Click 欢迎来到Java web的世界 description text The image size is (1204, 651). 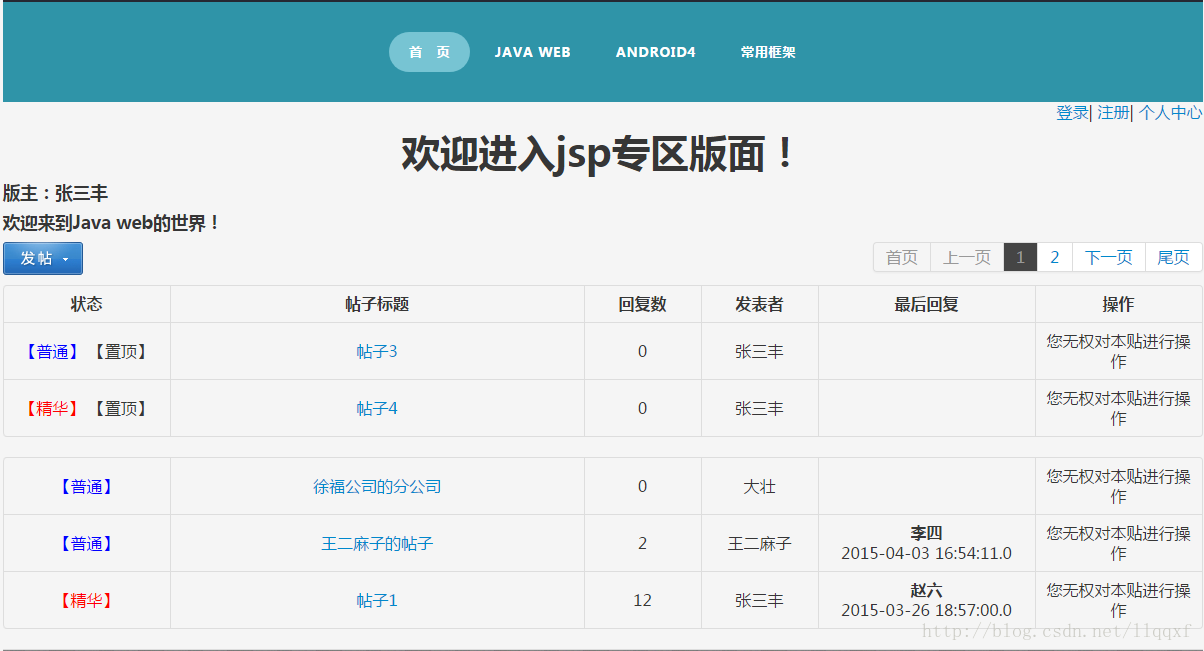pyautogui.click(x=111, y=223)
